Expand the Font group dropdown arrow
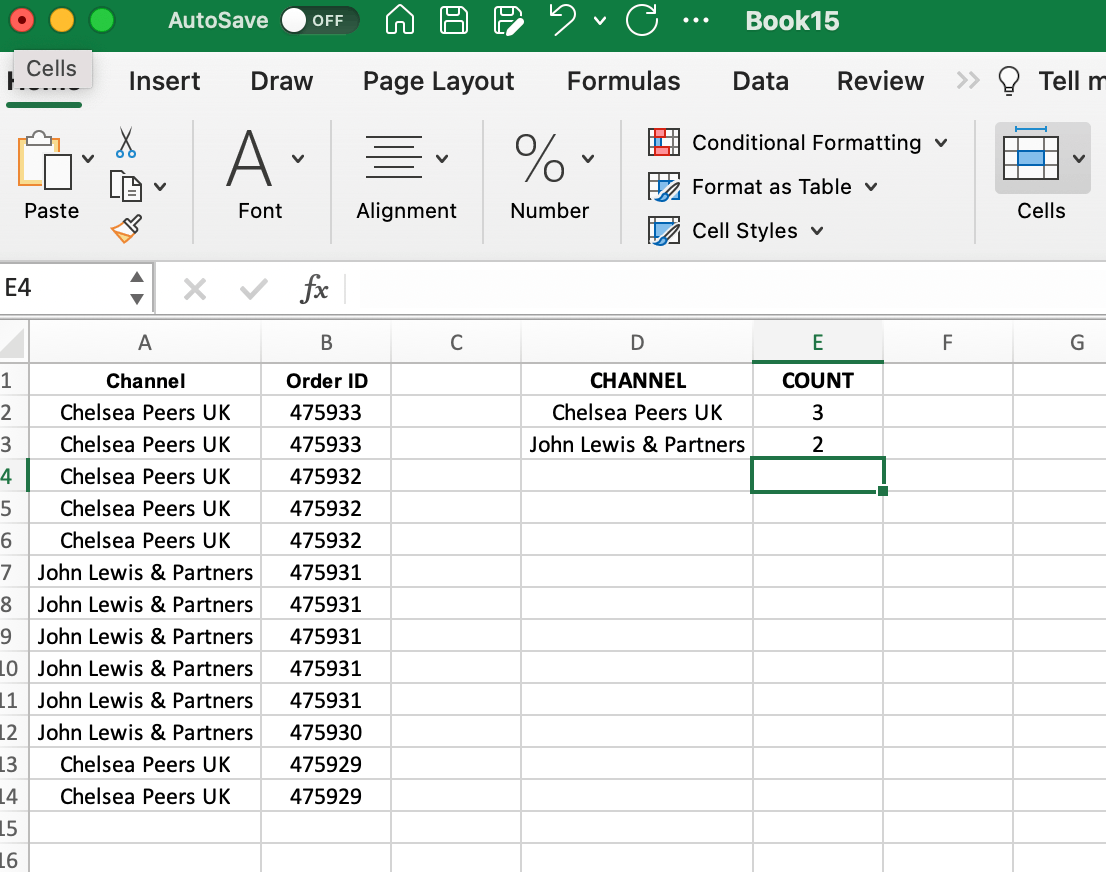Screen dimensions: 1106x872 tap(298, 159)
